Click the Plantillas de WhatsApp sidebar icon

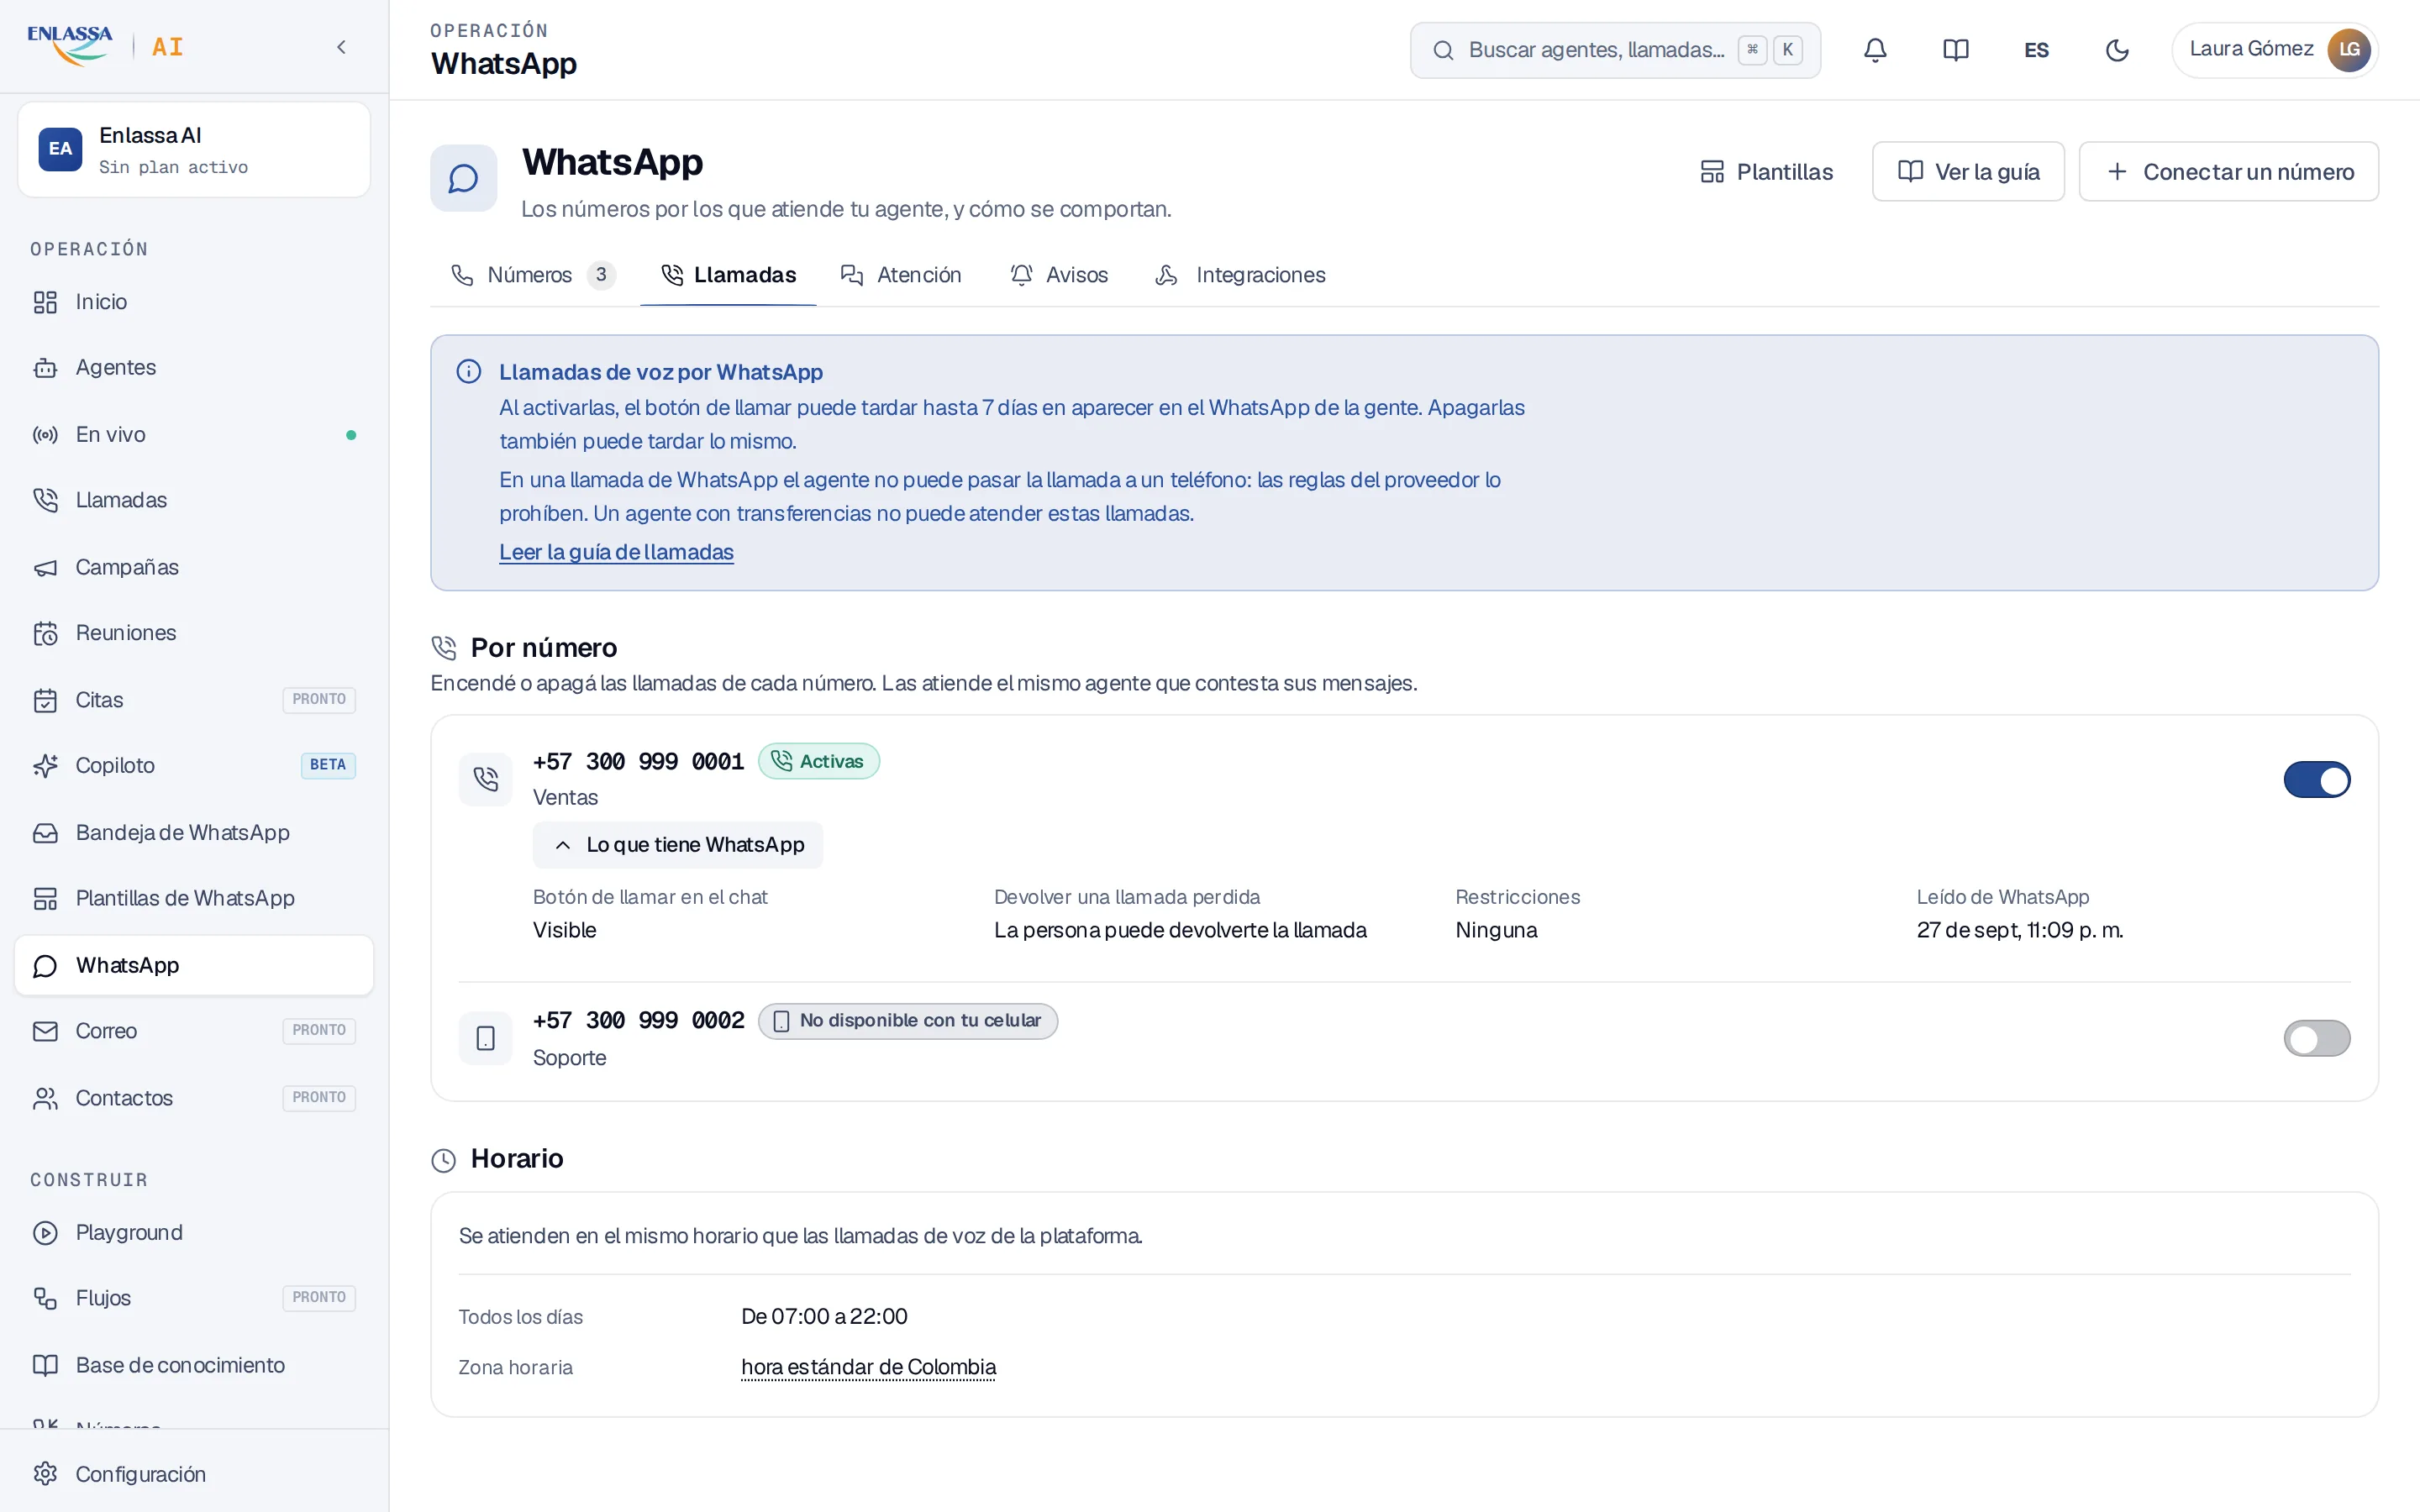point(45,899)
